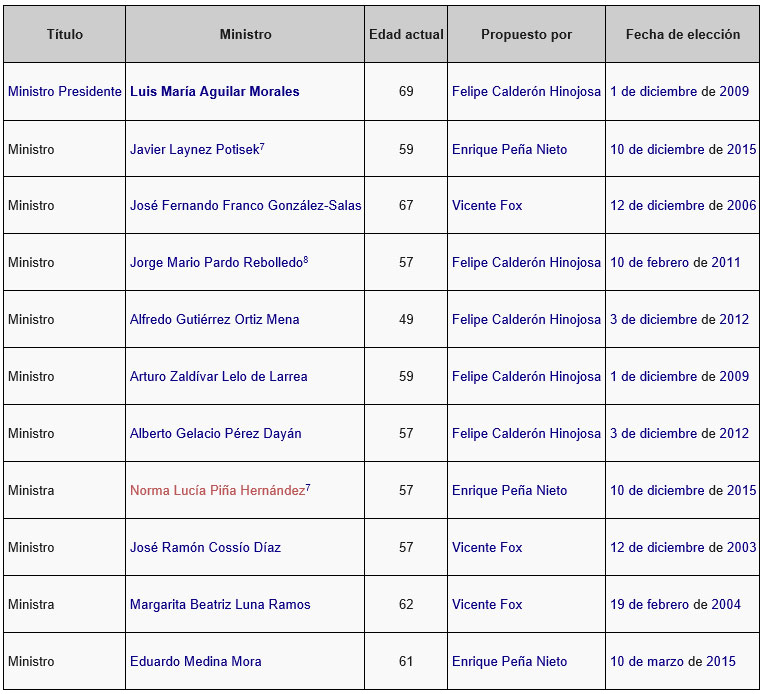The width and height of the screenshot is (763, 694).
Task: Click footnote 8 beside Pardo Rebolledo
Action: click(305, 260)
